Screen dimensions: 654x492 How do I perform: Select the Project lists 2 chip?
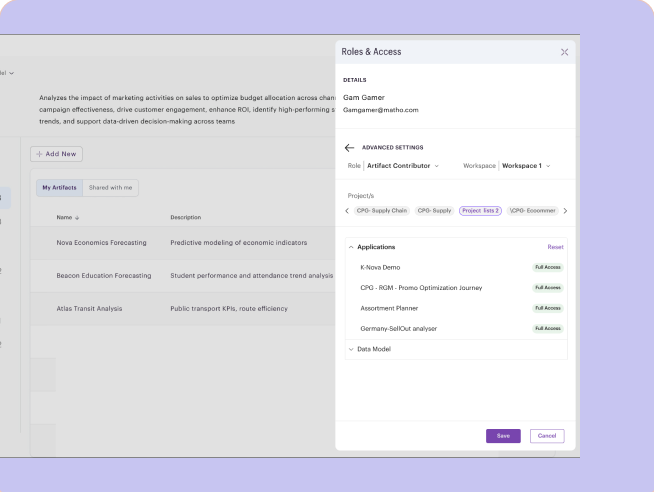pyautogui.click(x=480, y=211)
